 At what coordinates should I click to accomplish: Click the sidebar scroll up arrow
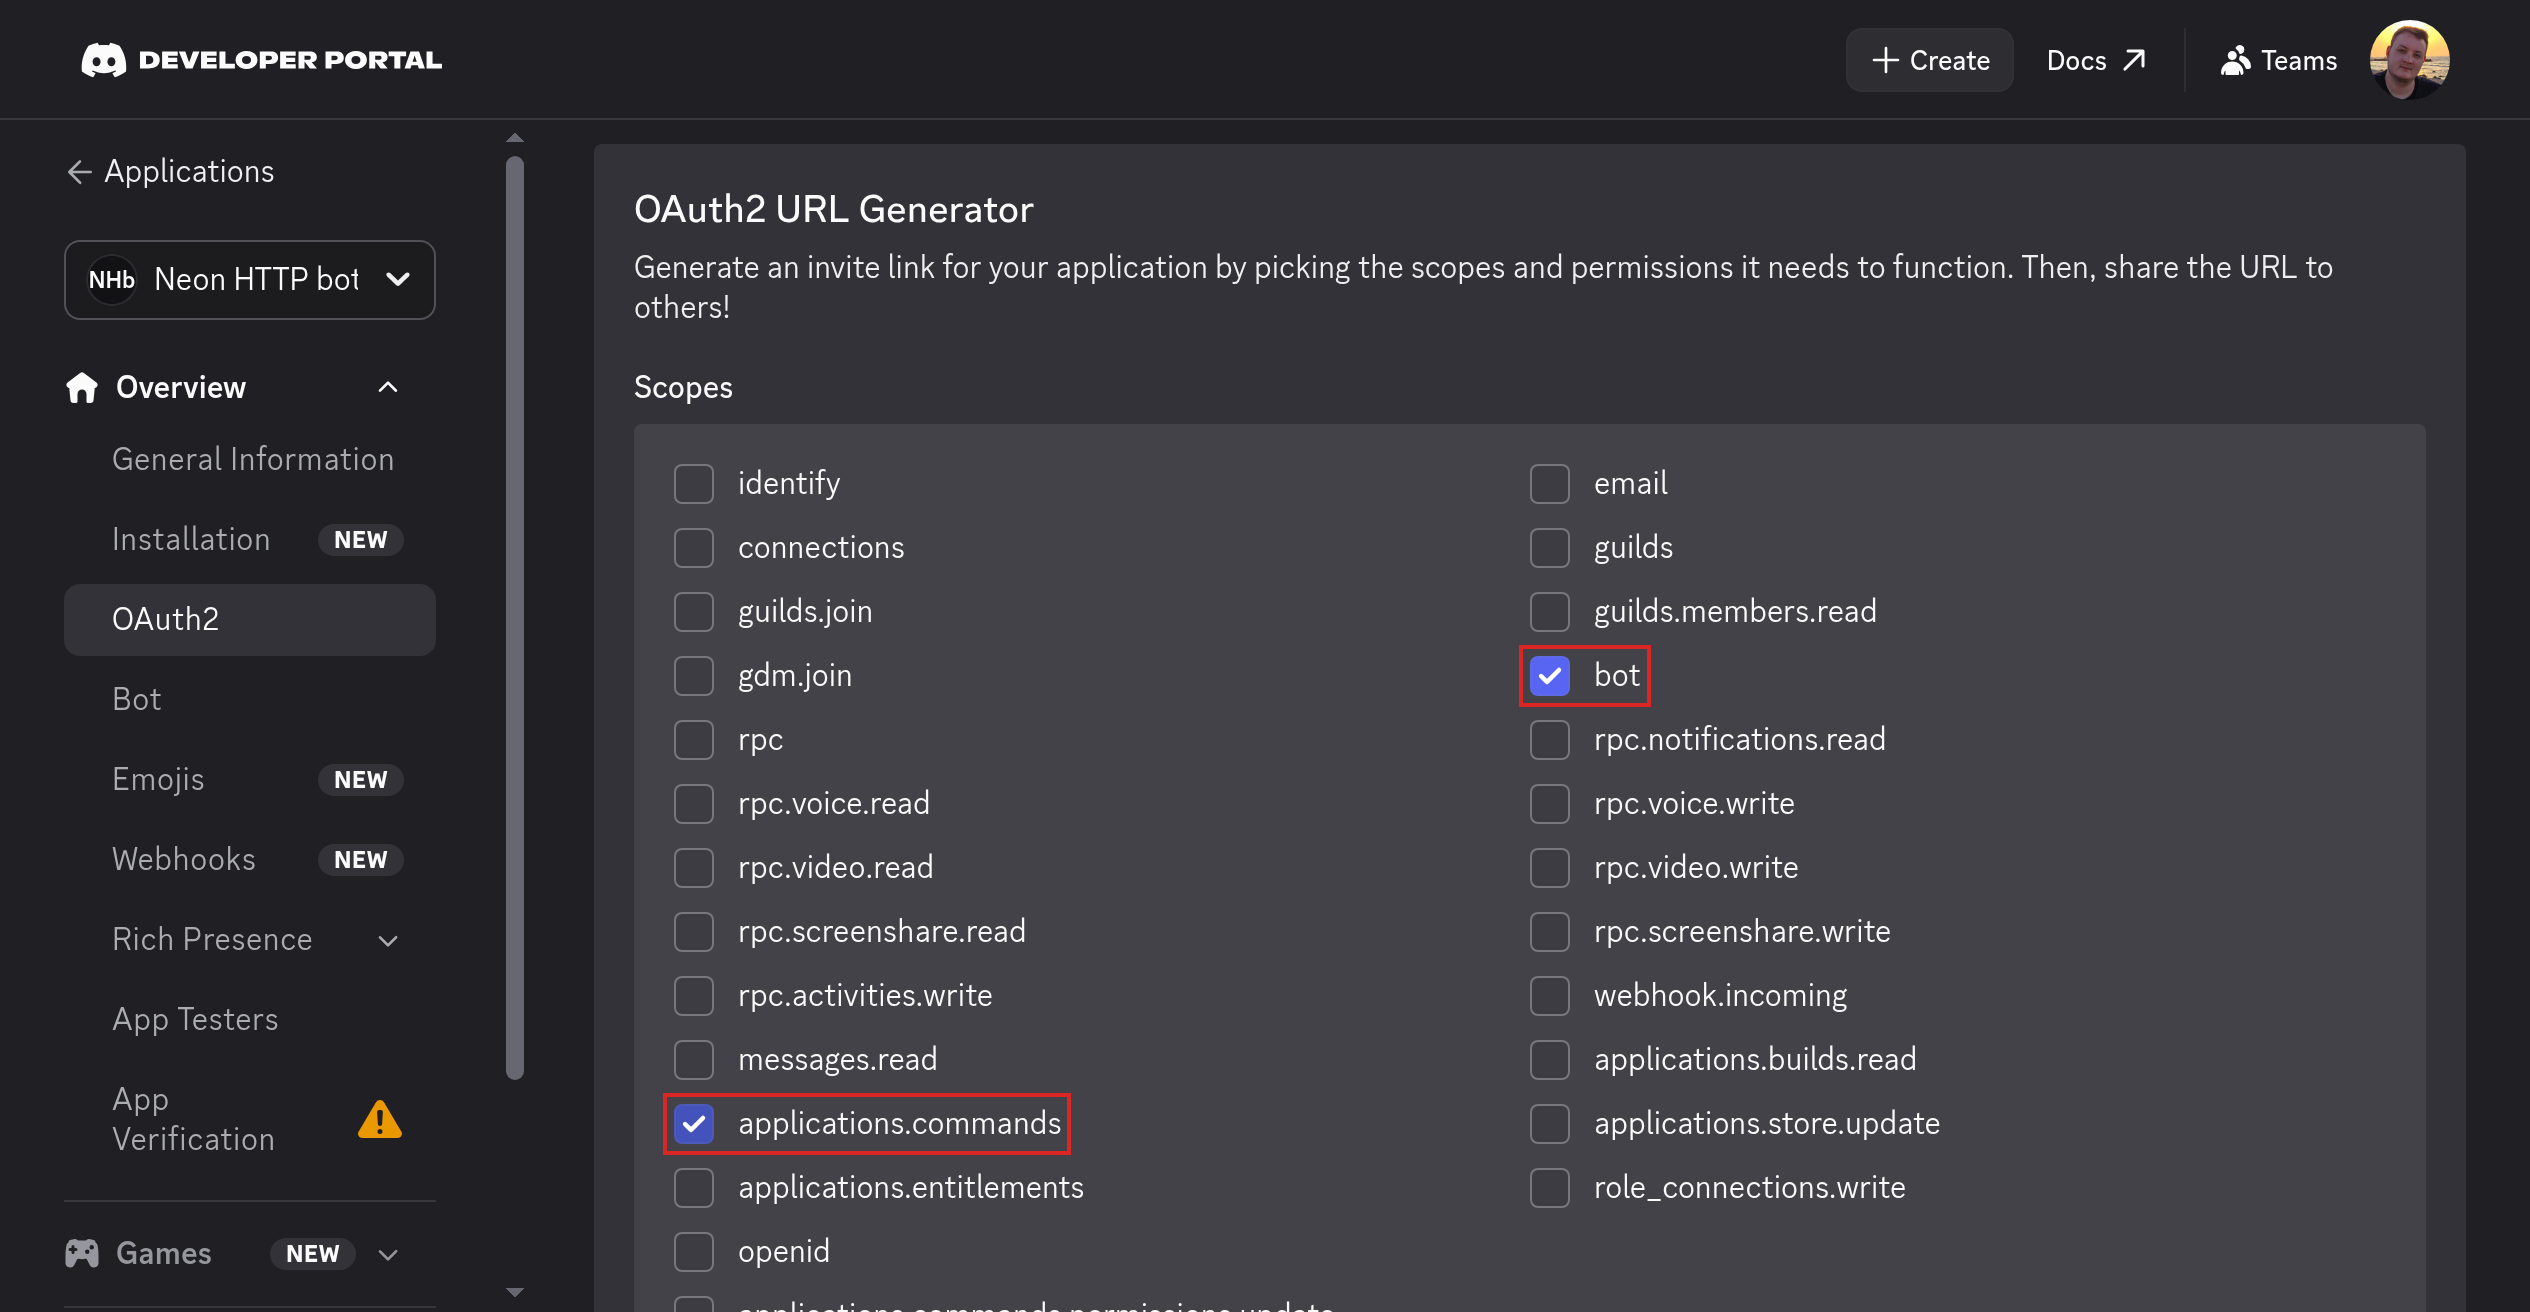tap(515, 138)
